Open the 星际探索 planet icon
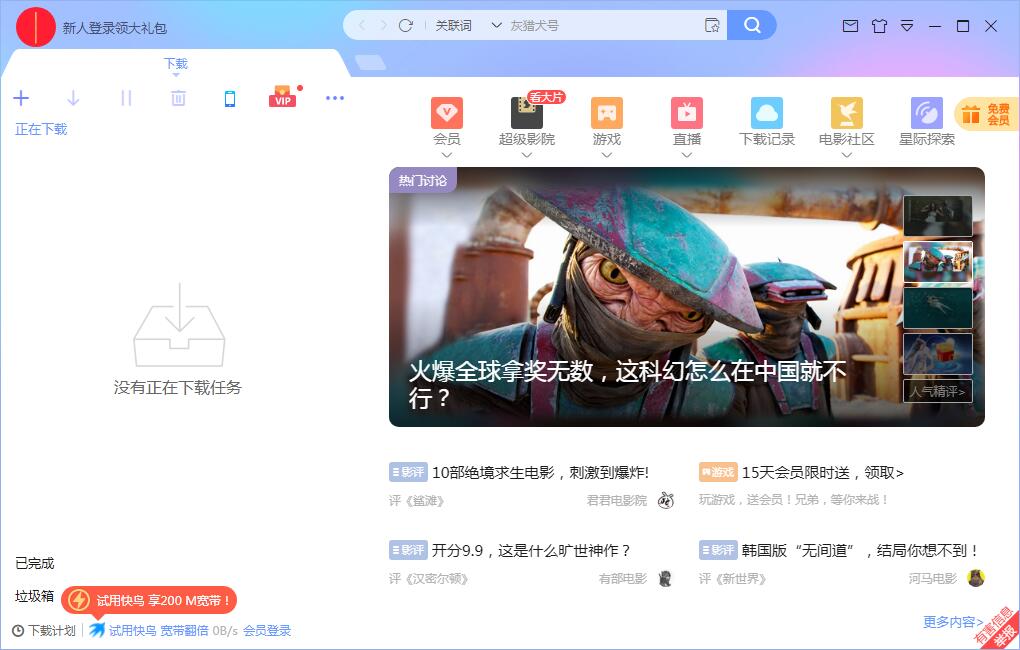Screen dimensions: 1020x650 tap(927, 113)
